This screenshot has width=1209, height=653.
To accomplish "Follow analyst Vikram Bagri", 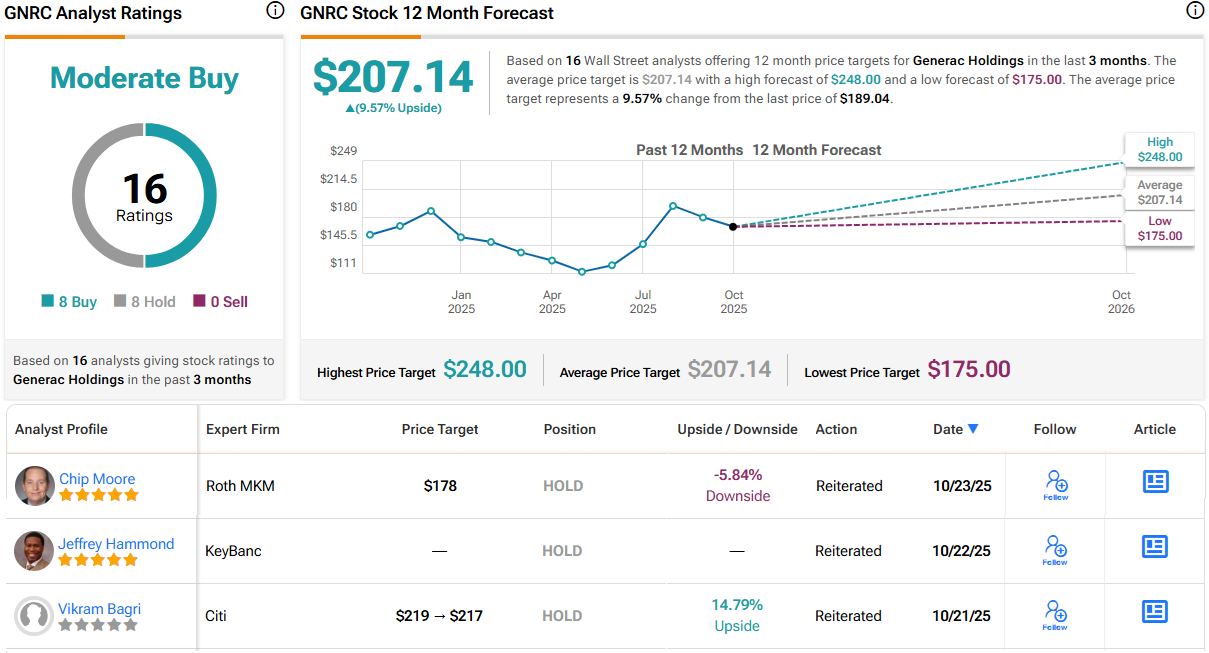I will [x=1055, y=615].
